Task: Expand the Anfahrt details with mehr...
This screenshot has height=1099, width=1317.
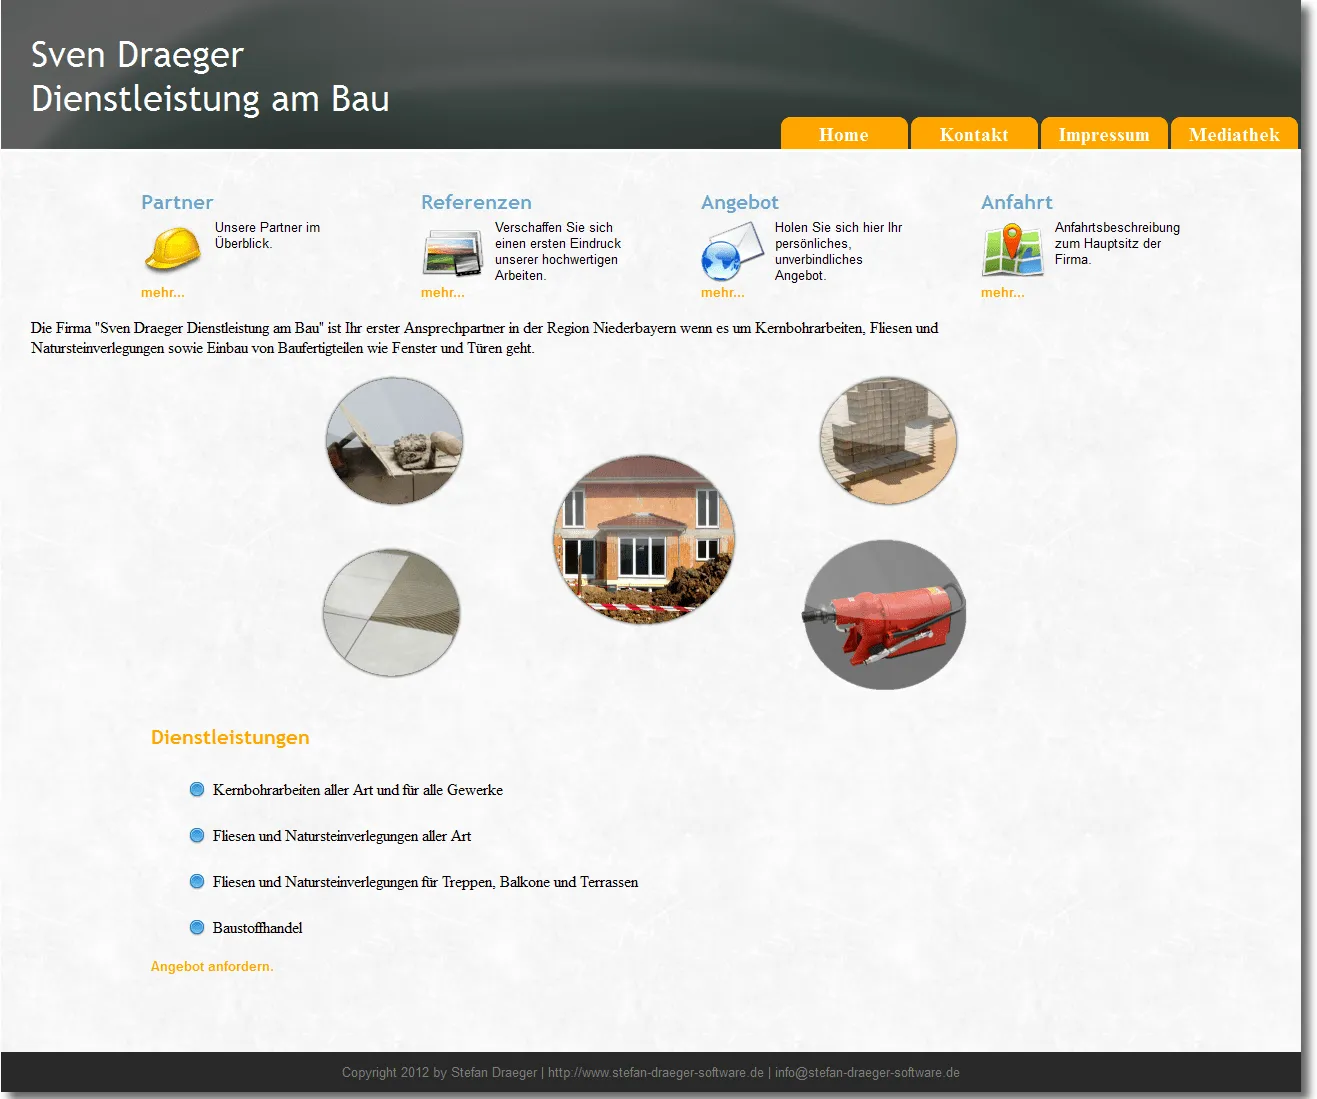Action: (1003, 292)
